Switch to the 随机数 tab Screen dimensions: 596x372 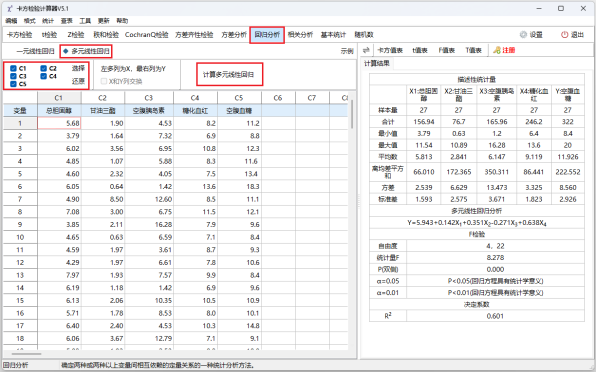pos(364,35)
